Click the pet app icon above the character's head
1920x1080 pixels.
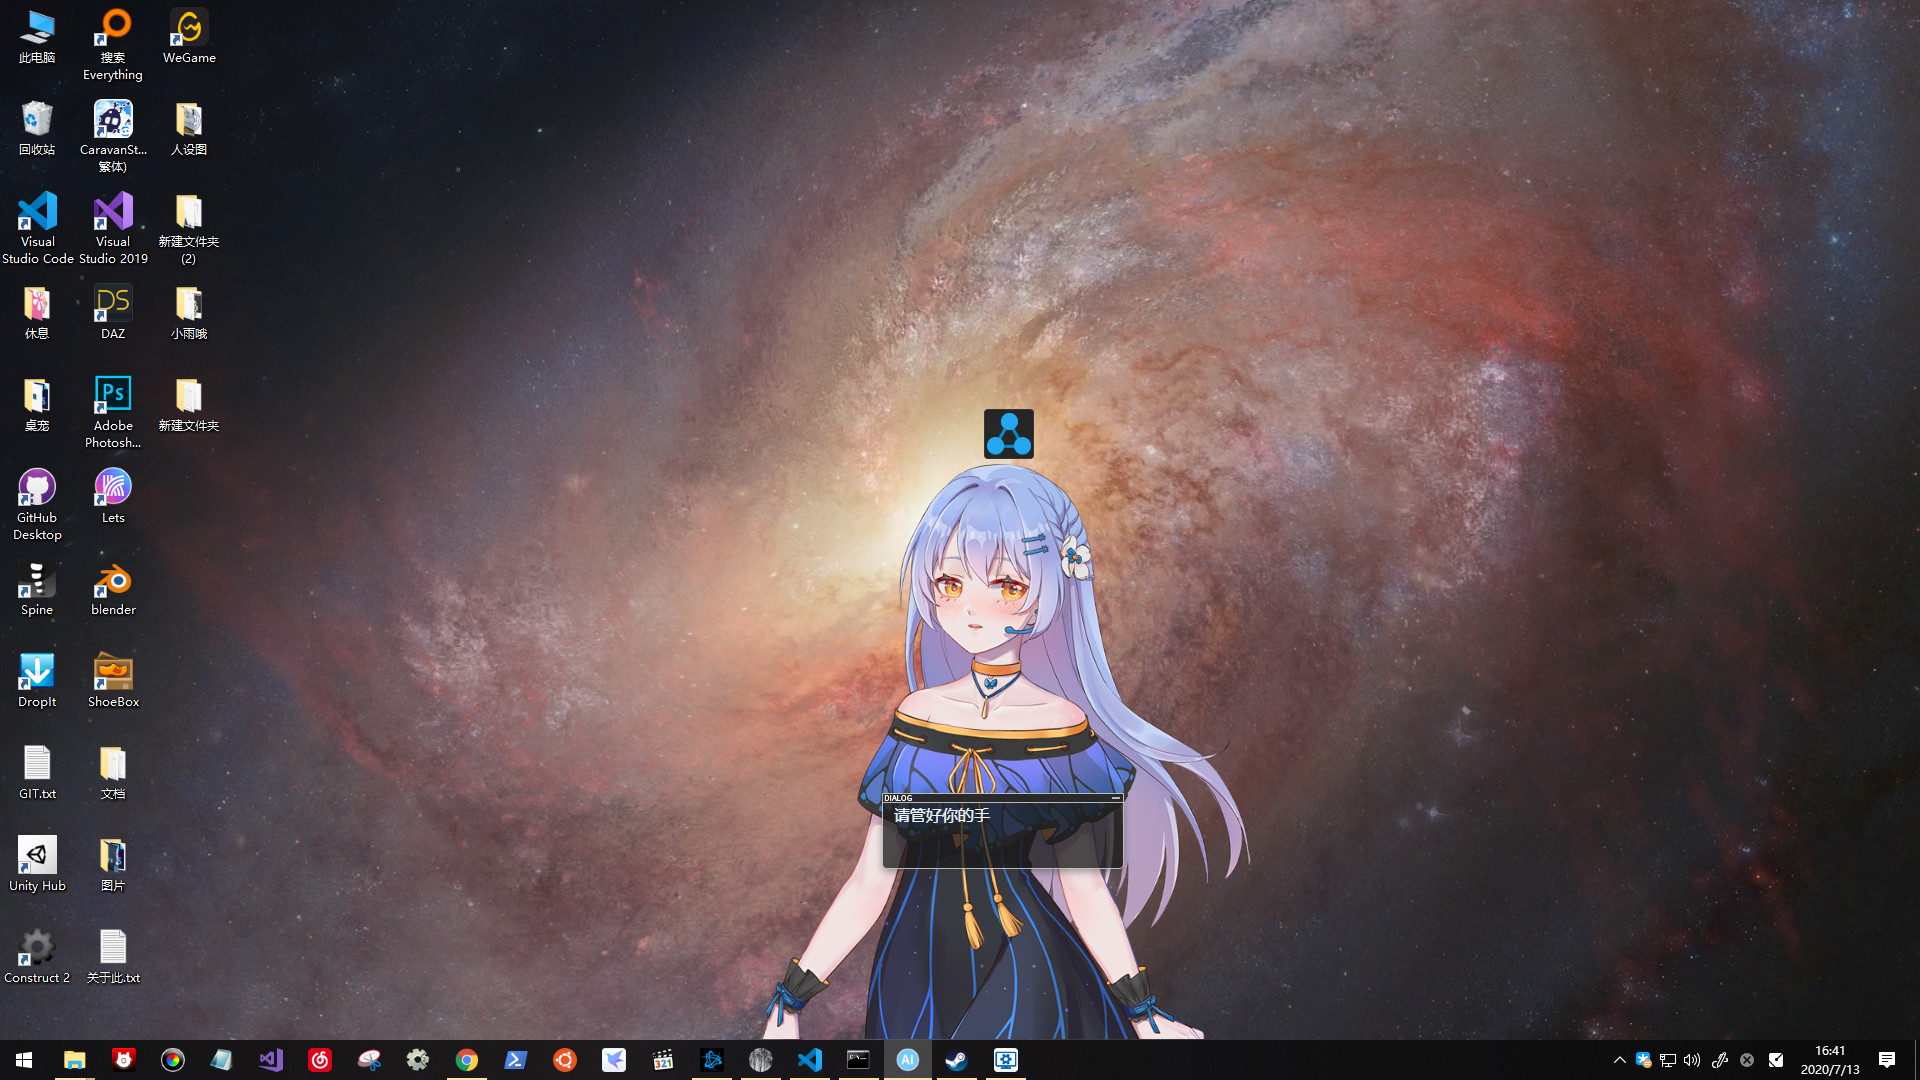coord(1009,434)
